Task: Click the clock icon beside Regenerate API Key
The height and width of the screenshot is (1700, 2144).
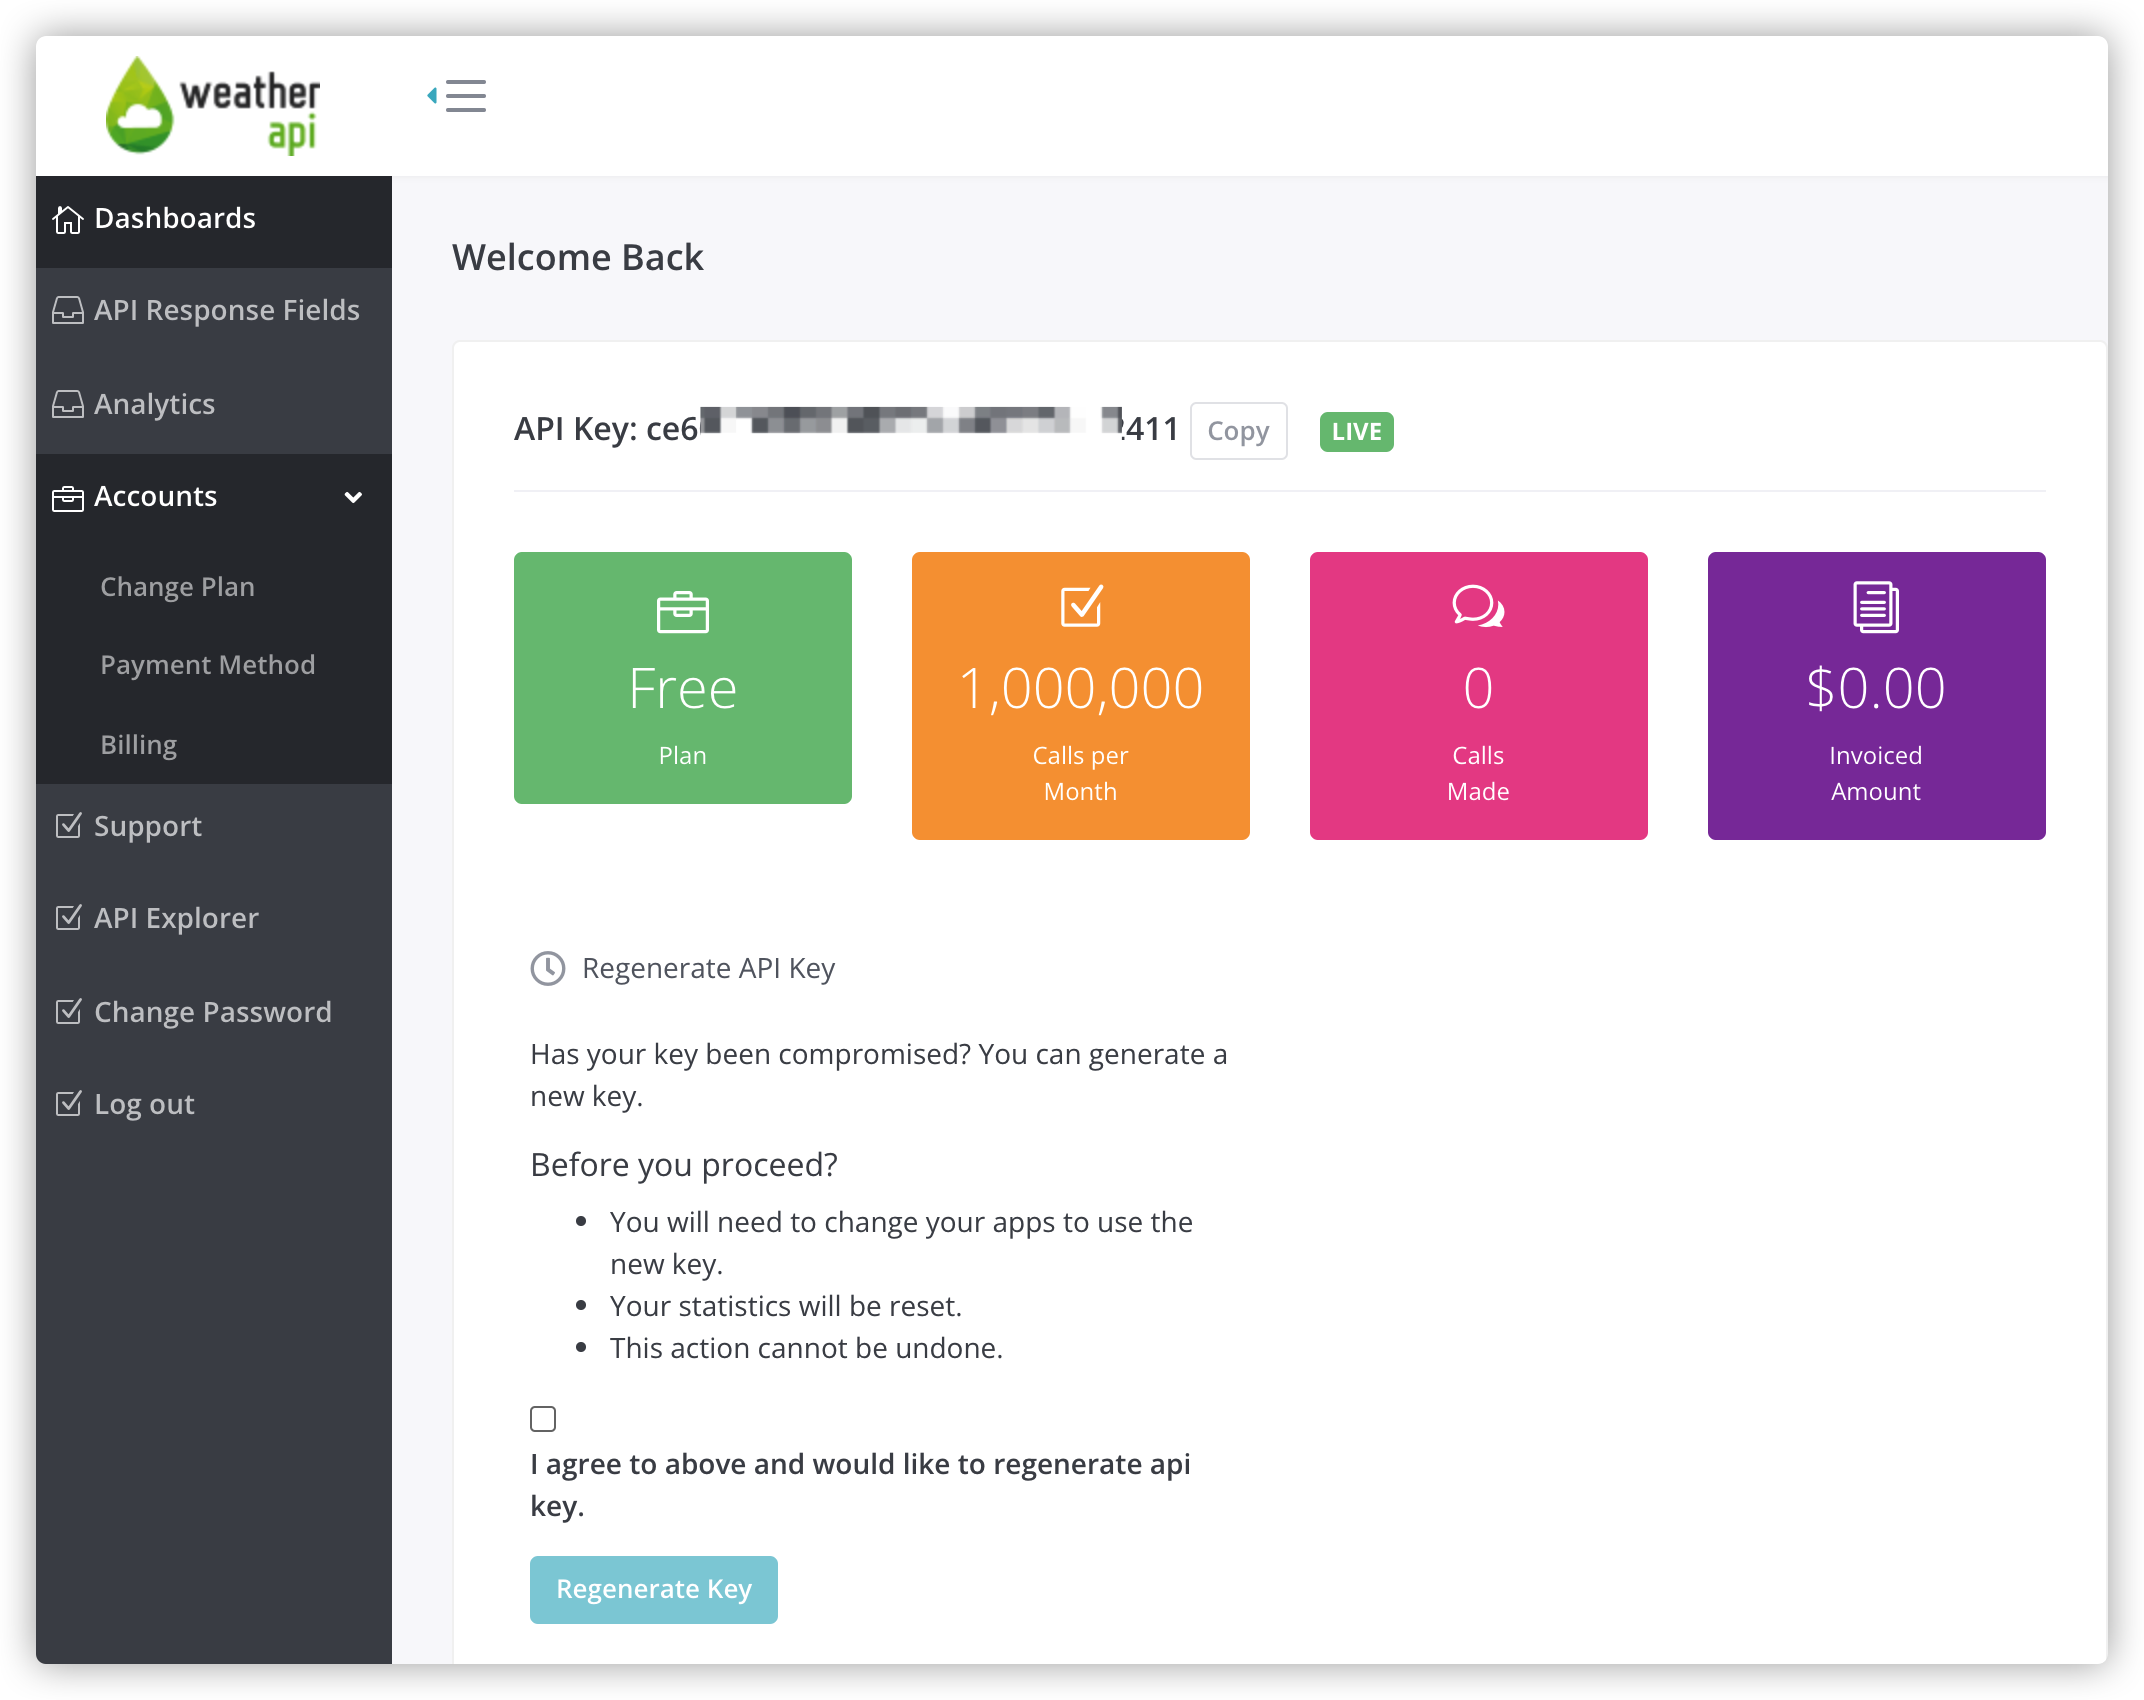Action: [548, 968]
